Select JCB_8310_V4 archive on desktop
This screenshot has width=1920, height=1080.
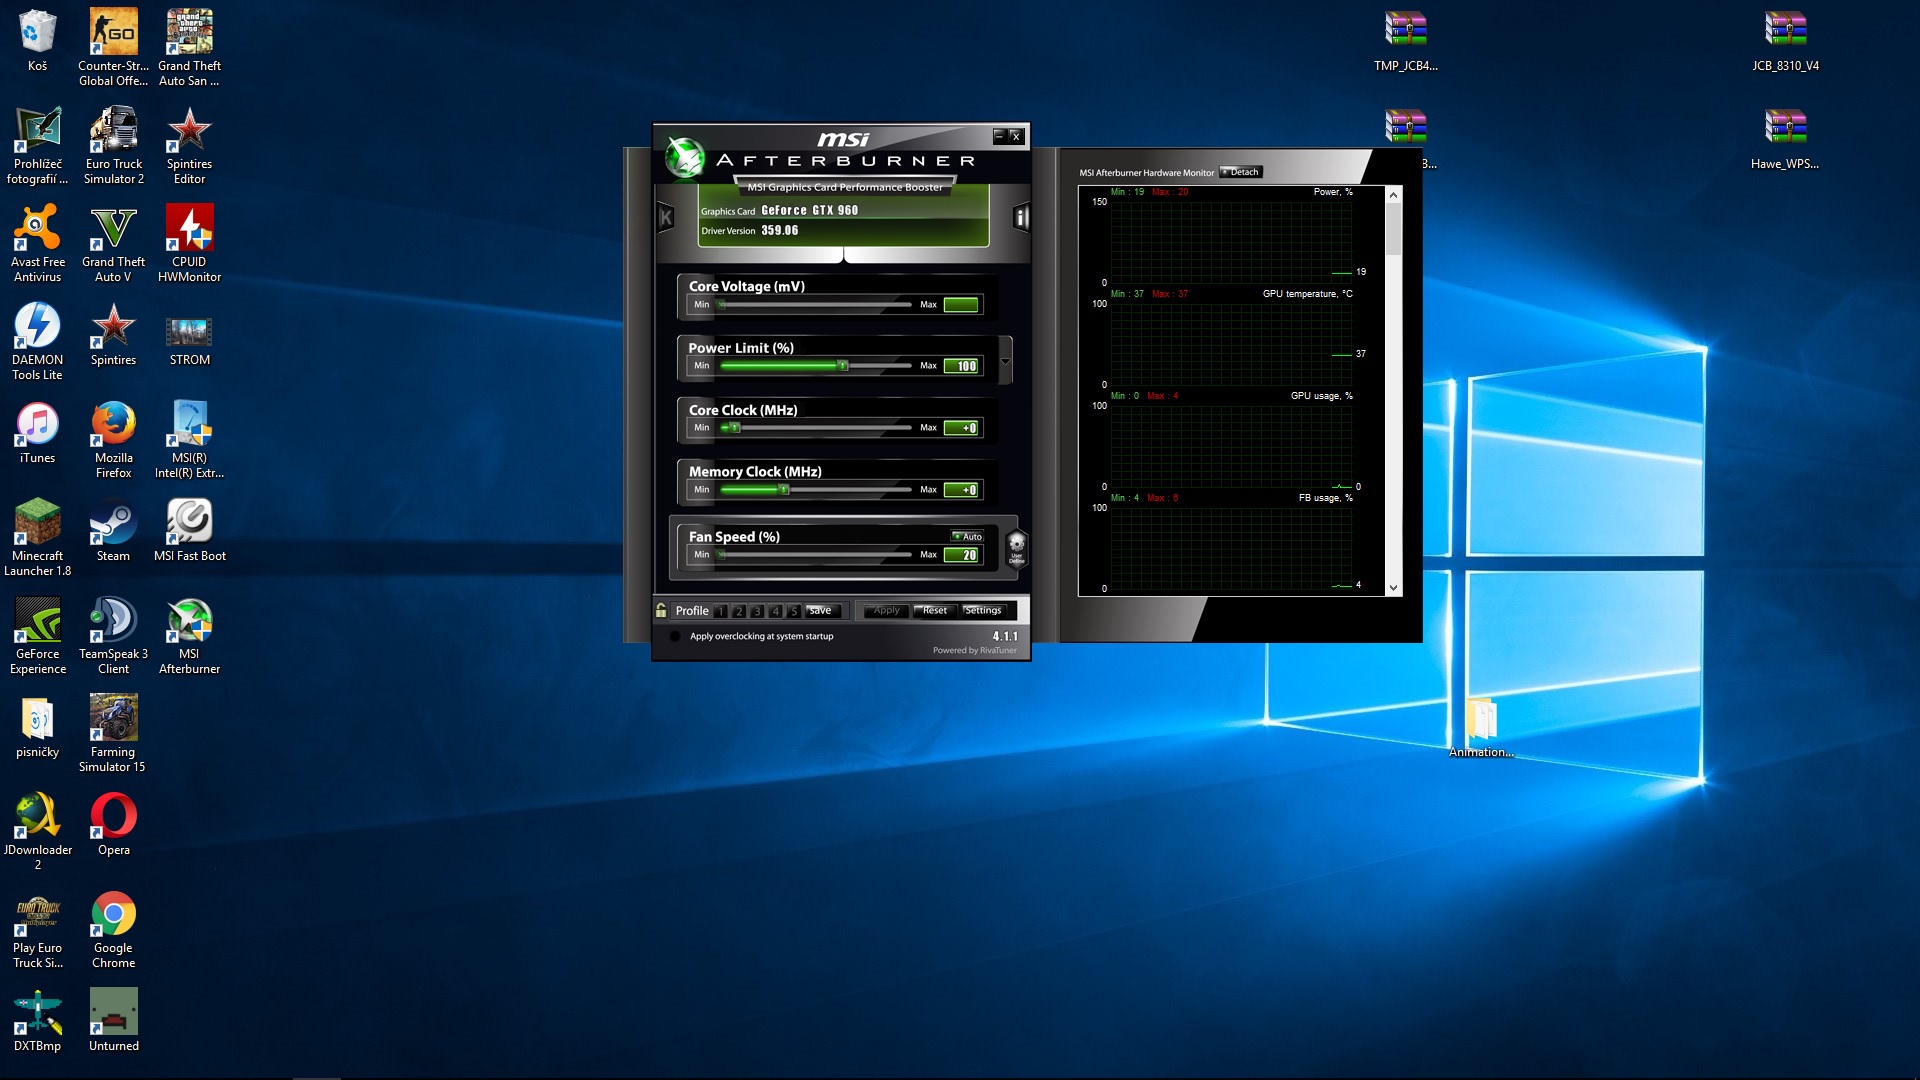pos(1785,40)
